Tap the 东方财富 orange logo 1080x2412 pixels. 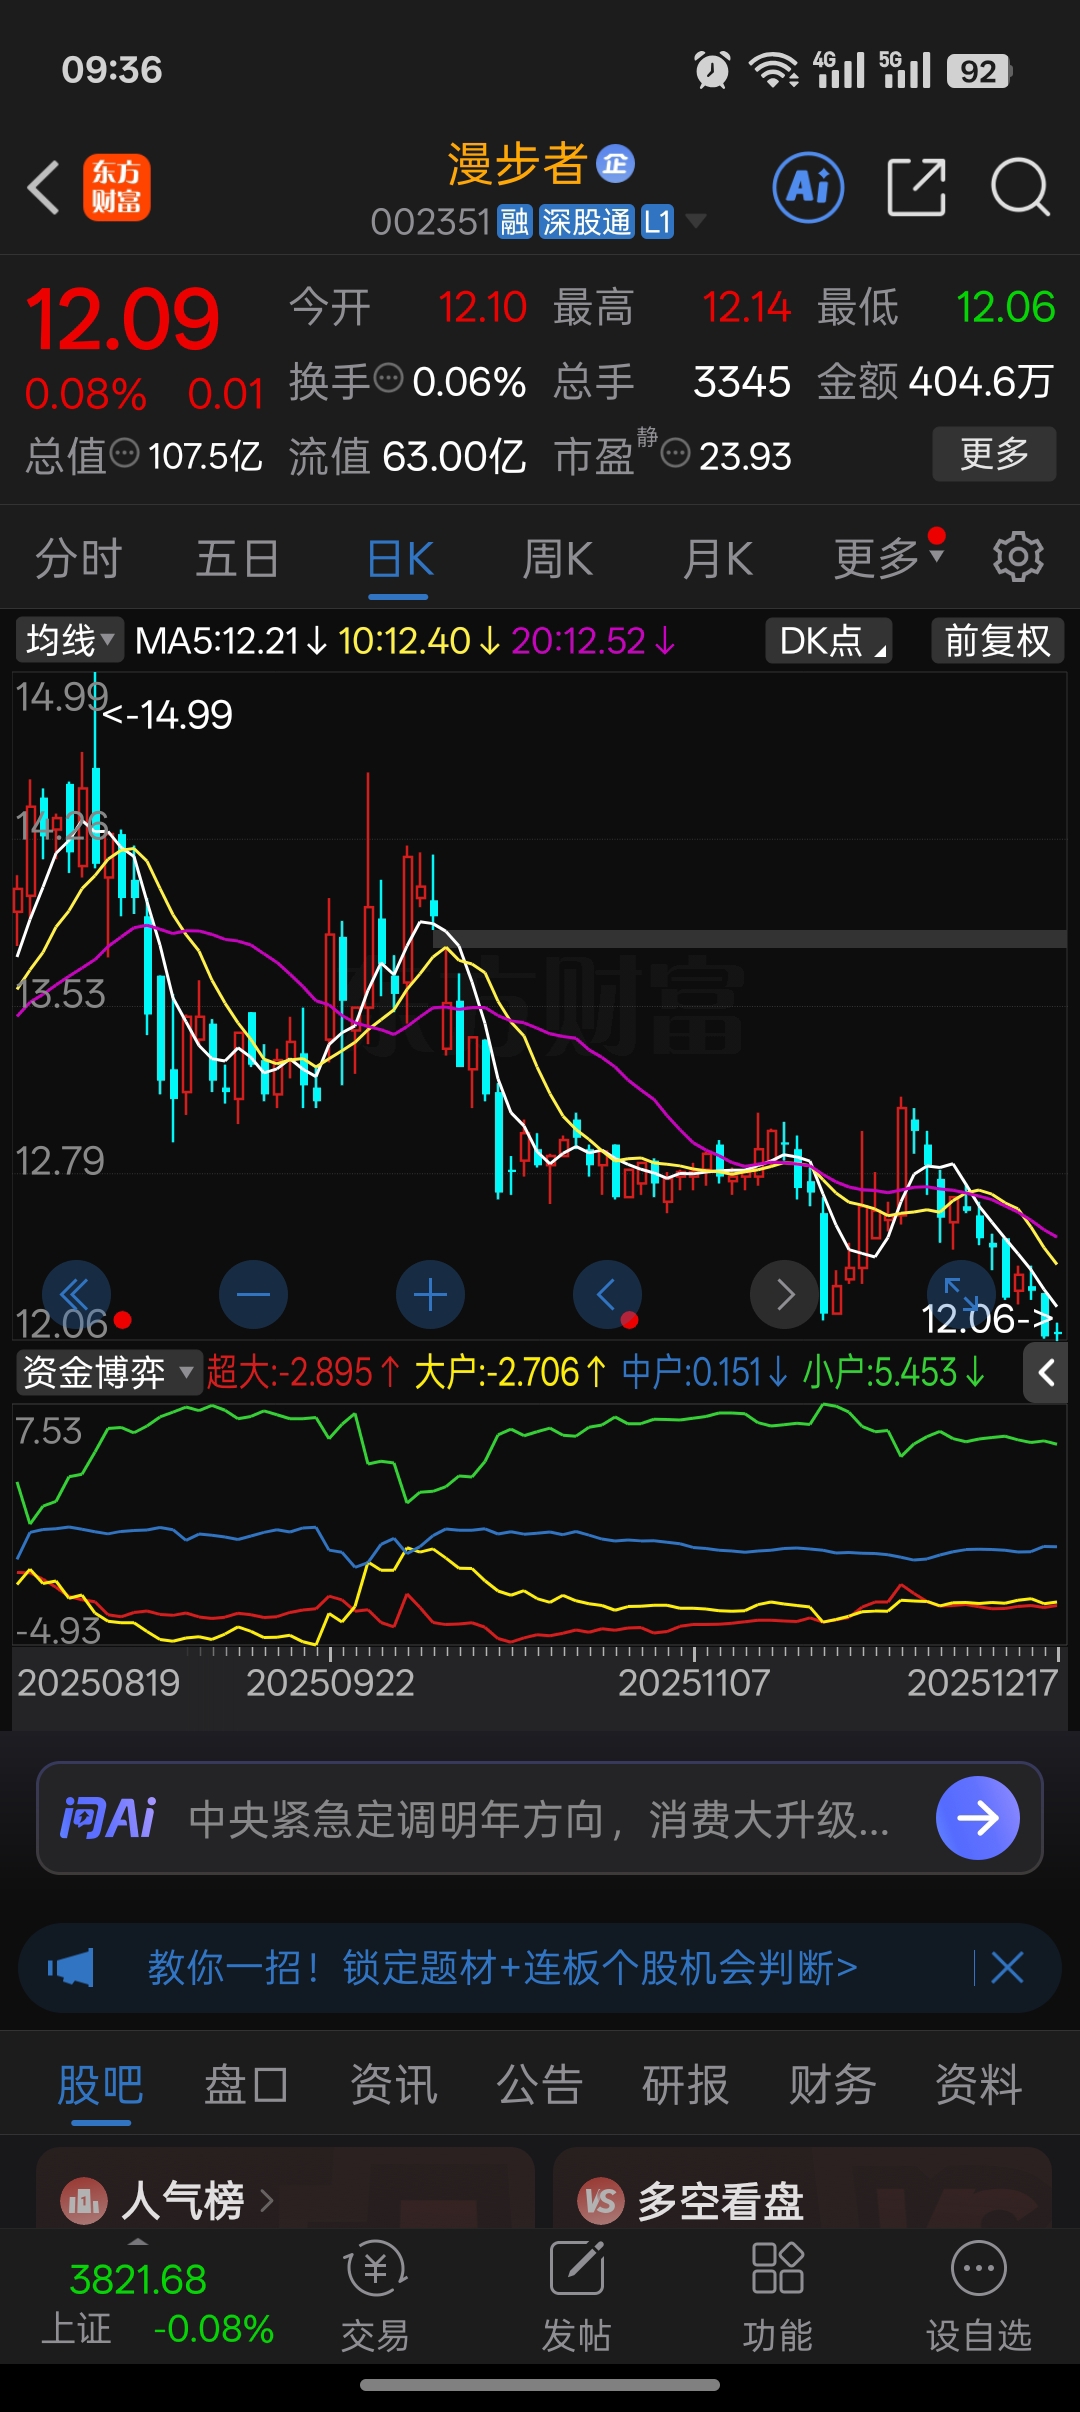tap(116, 187)
